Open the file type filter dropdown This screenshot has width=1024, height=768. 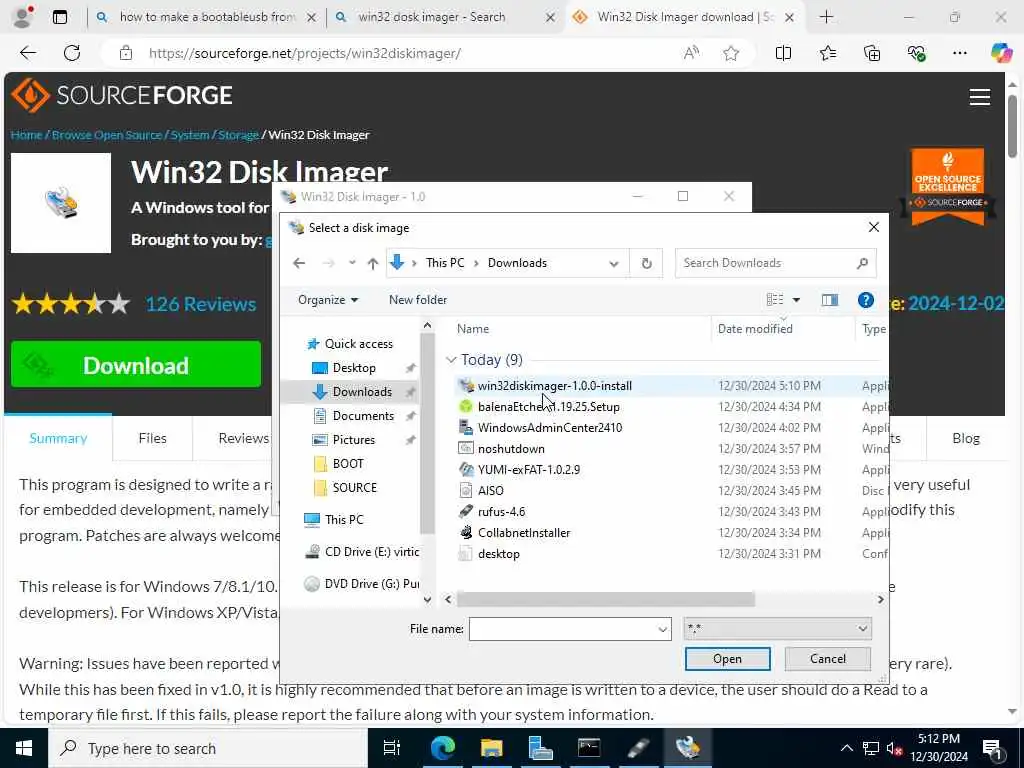click(862, 629)
